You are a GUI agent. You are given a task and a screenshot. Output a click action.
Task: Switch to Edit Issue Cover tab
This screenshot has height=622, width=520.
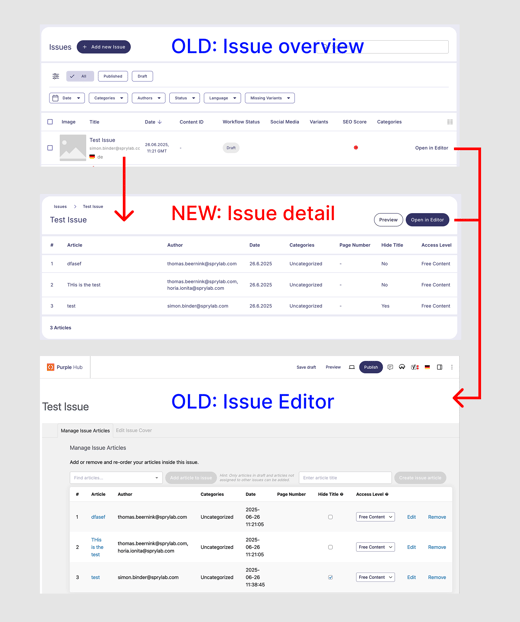[x=134, y=430]
